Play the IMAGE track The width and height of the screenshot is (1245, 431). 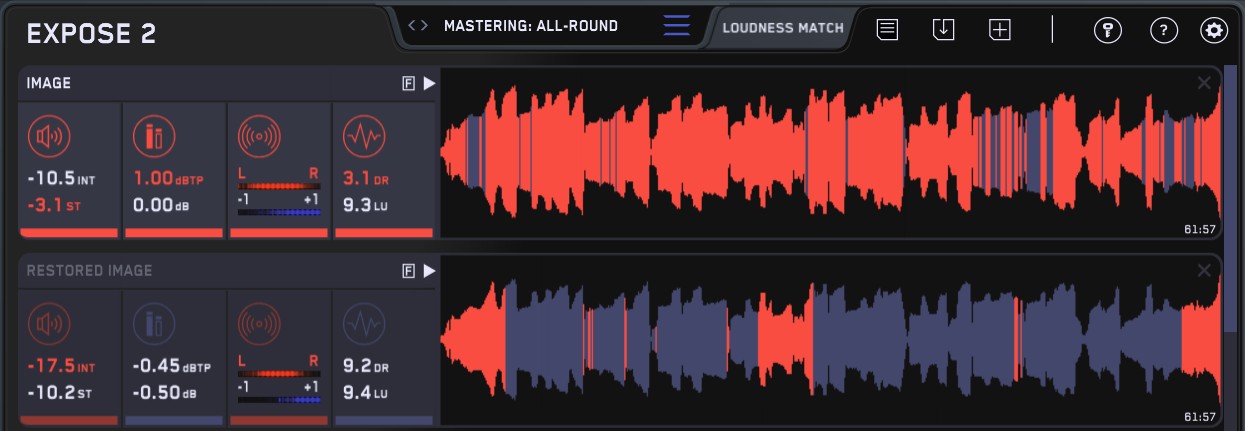pos(429,84)
